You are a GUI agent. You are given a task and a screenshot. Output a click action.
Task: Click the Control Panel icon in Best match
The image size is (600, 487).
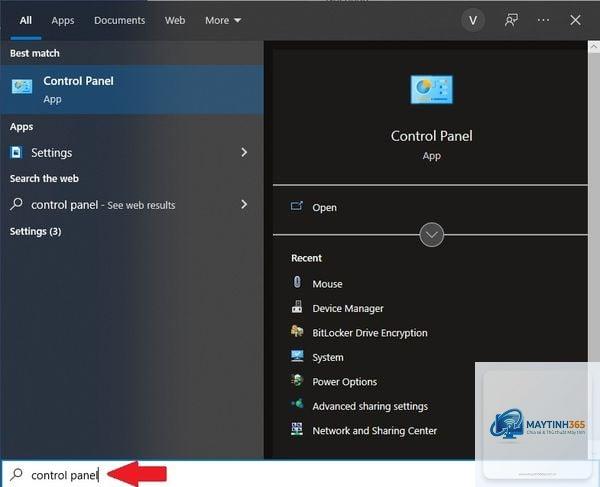coord(22,86)
